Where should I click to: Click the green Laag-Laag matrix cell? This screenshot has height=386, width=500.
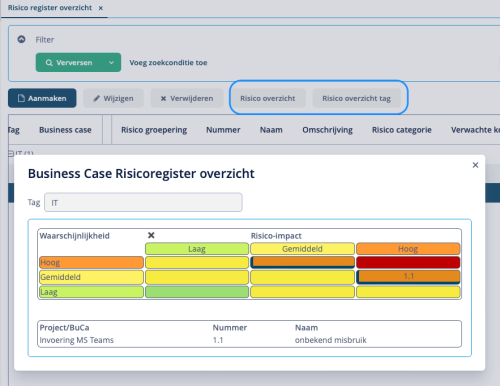pos(197,292)
